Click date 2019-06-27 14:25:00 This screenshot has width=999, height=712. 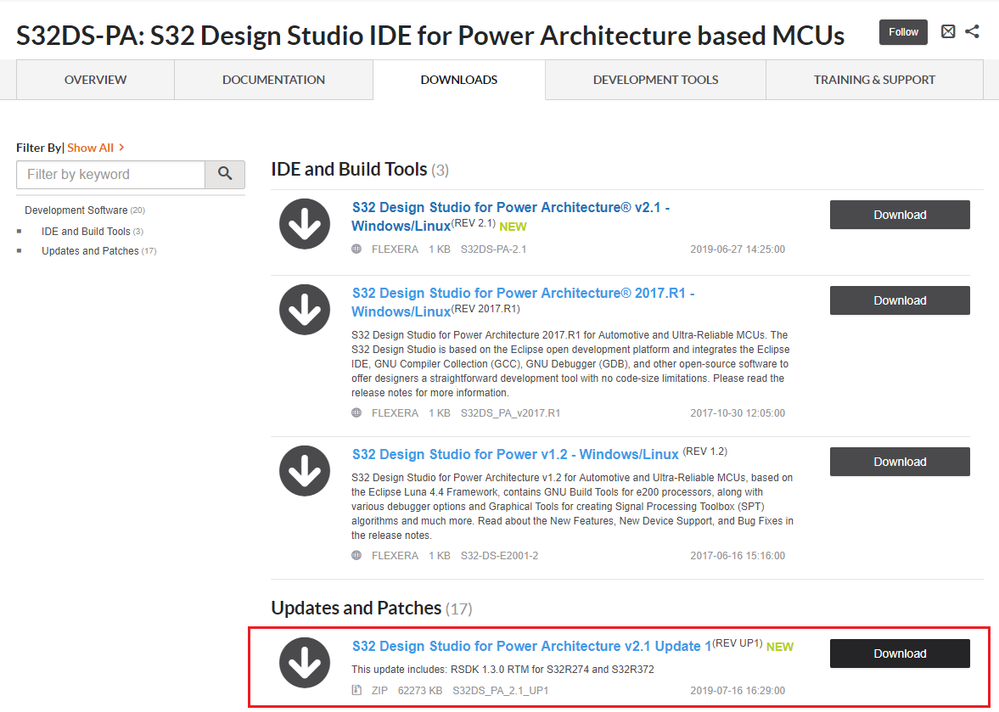738,249
